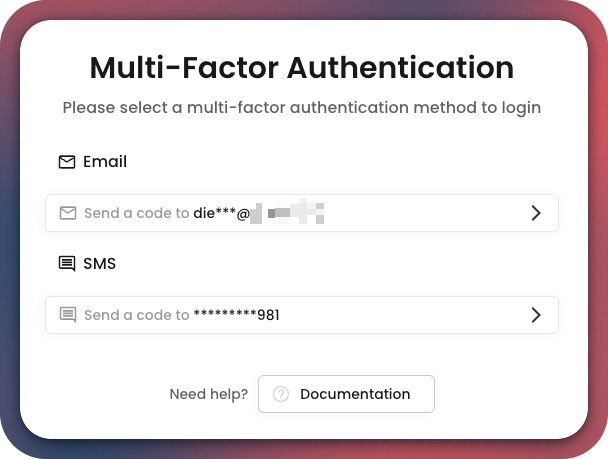Click the envelope icon inside the email code row
The image size is (608, 459).
[x=68, y=213]
